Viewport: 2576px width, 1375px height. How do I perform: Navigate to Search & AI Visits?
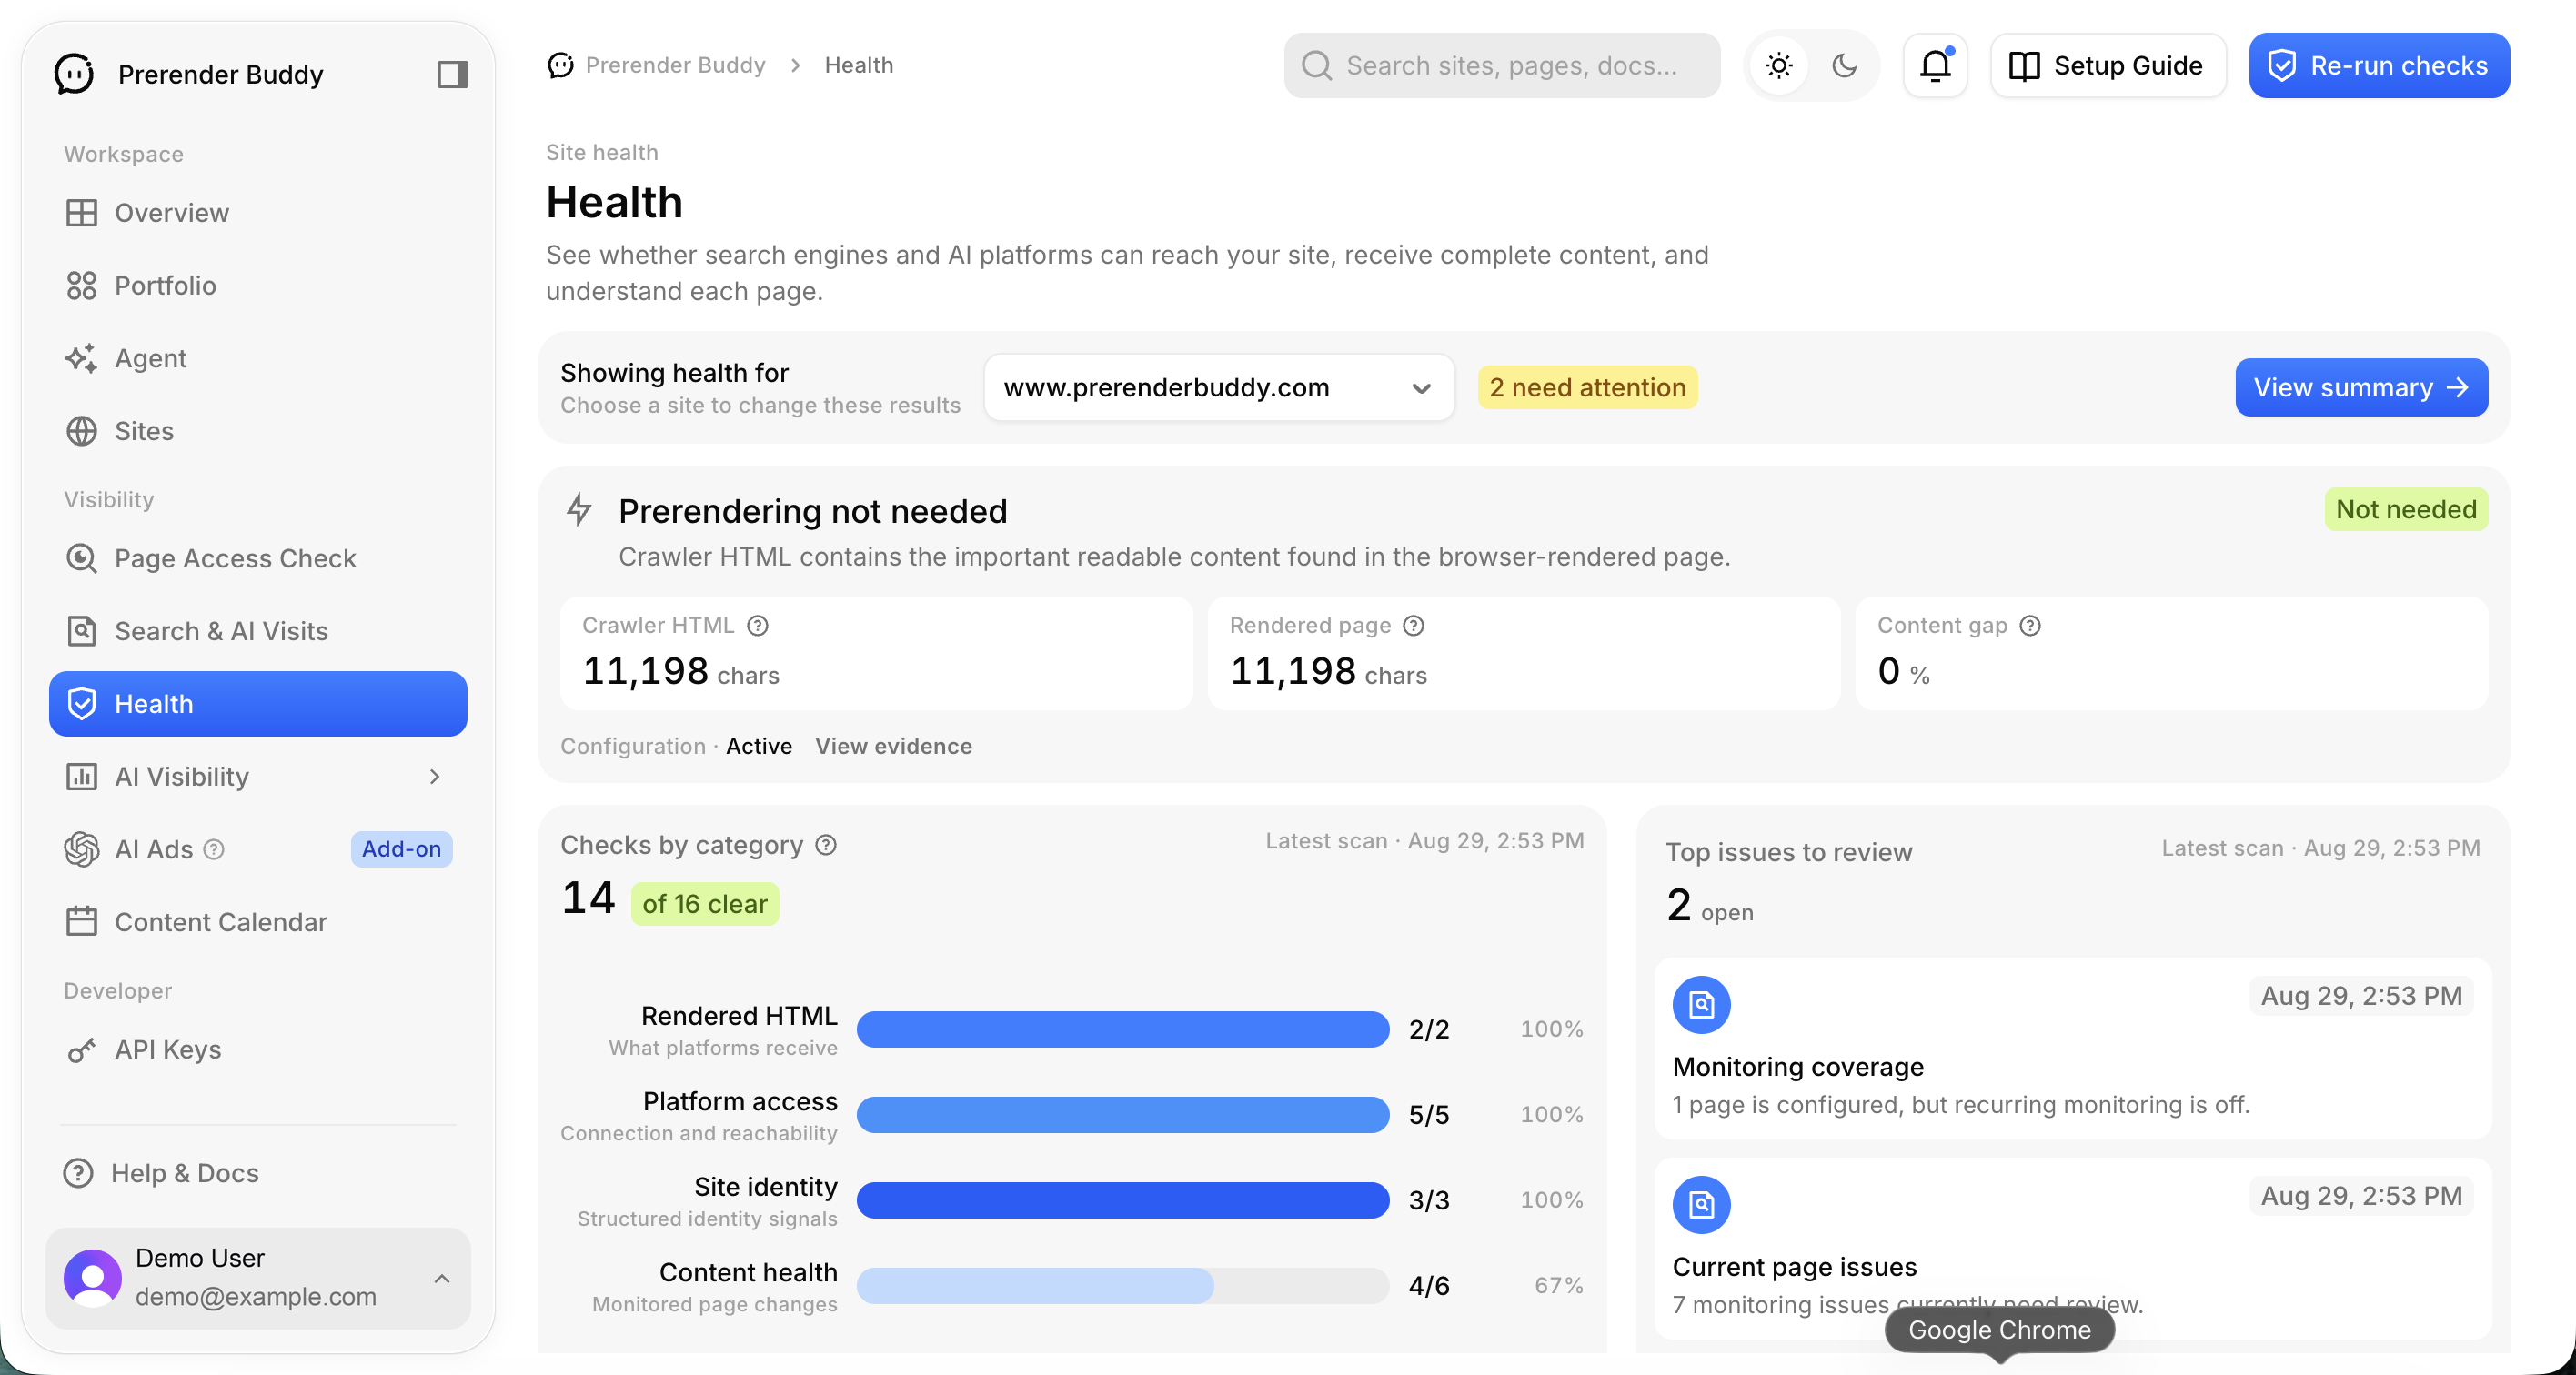(x=258, y=631)
